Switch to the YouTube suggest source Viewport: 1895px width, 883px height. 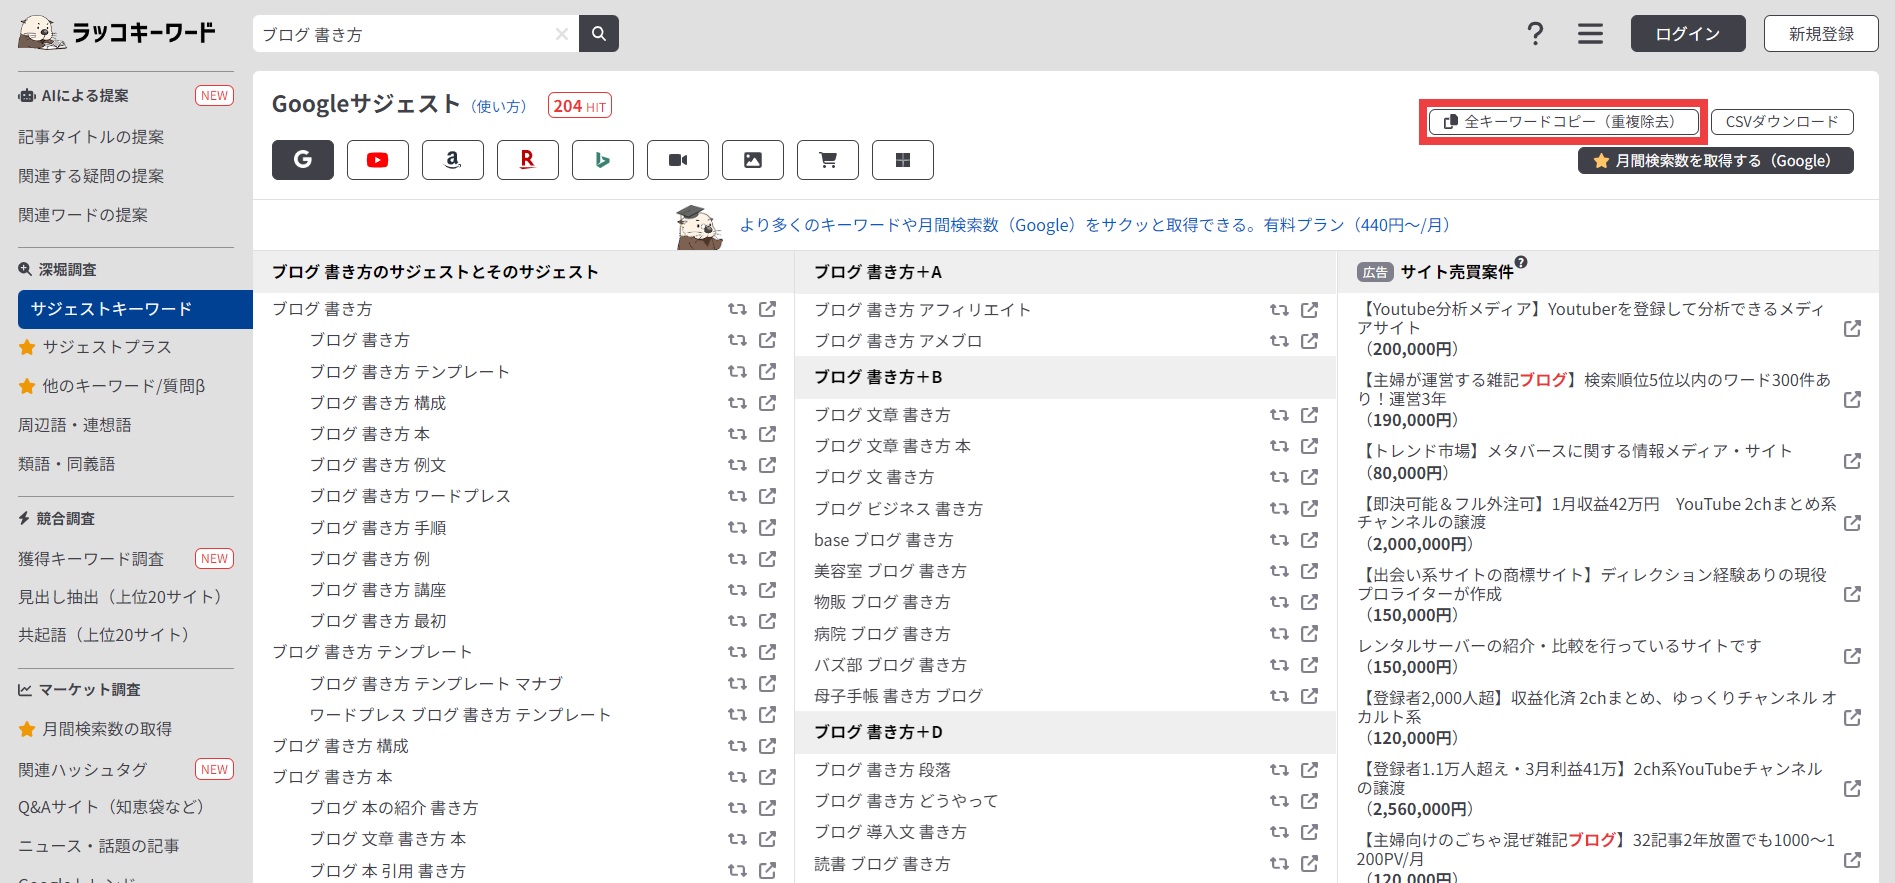(378, 160)
